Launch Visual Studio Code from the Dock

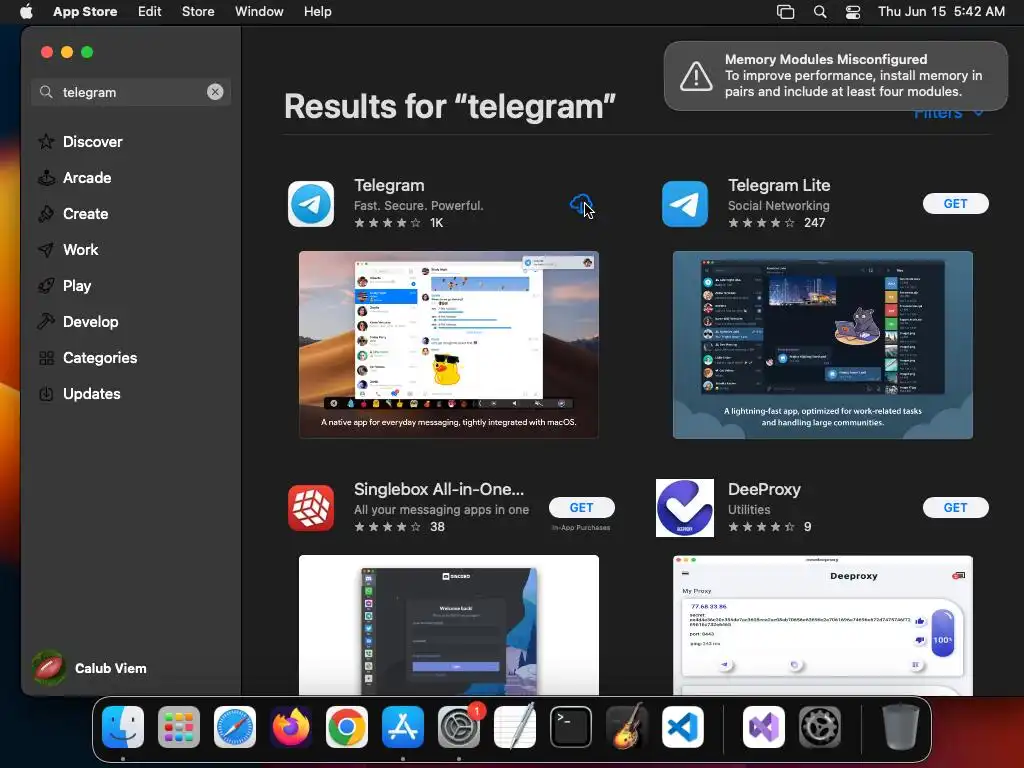683,727
